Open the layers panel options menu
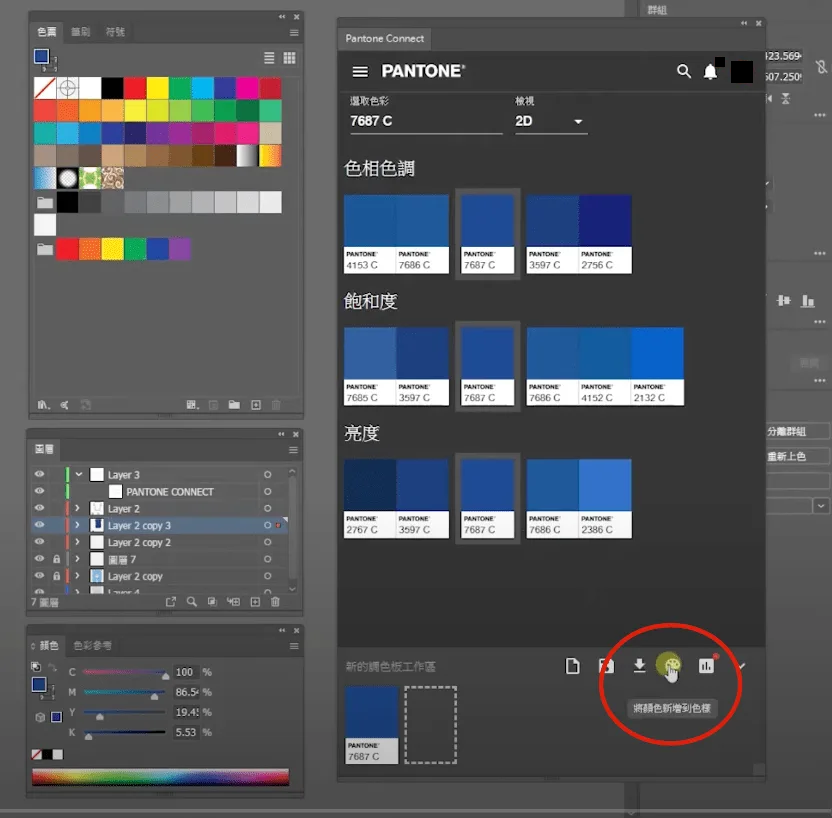 coord(293,450)
